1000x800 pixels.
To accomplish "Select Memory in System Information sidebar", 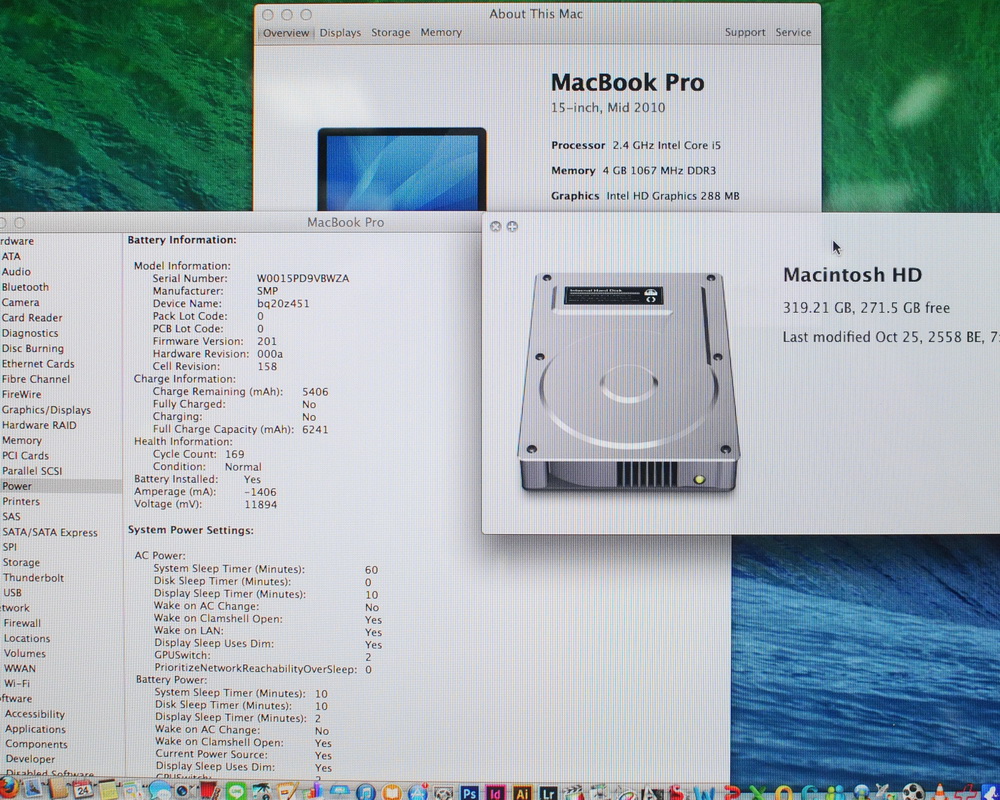I will click(22, 440).
